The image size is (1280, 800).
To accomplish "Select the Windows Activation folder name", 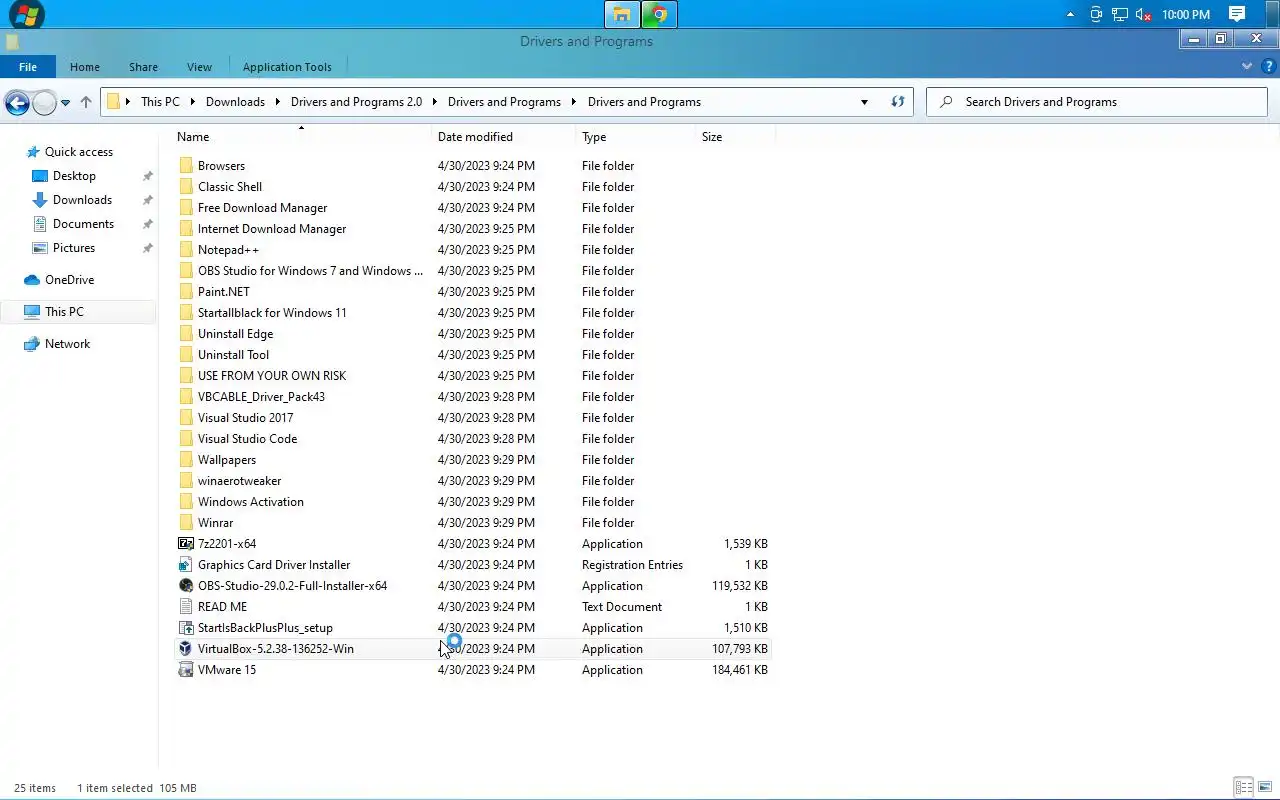I will (x=251, y=502).
